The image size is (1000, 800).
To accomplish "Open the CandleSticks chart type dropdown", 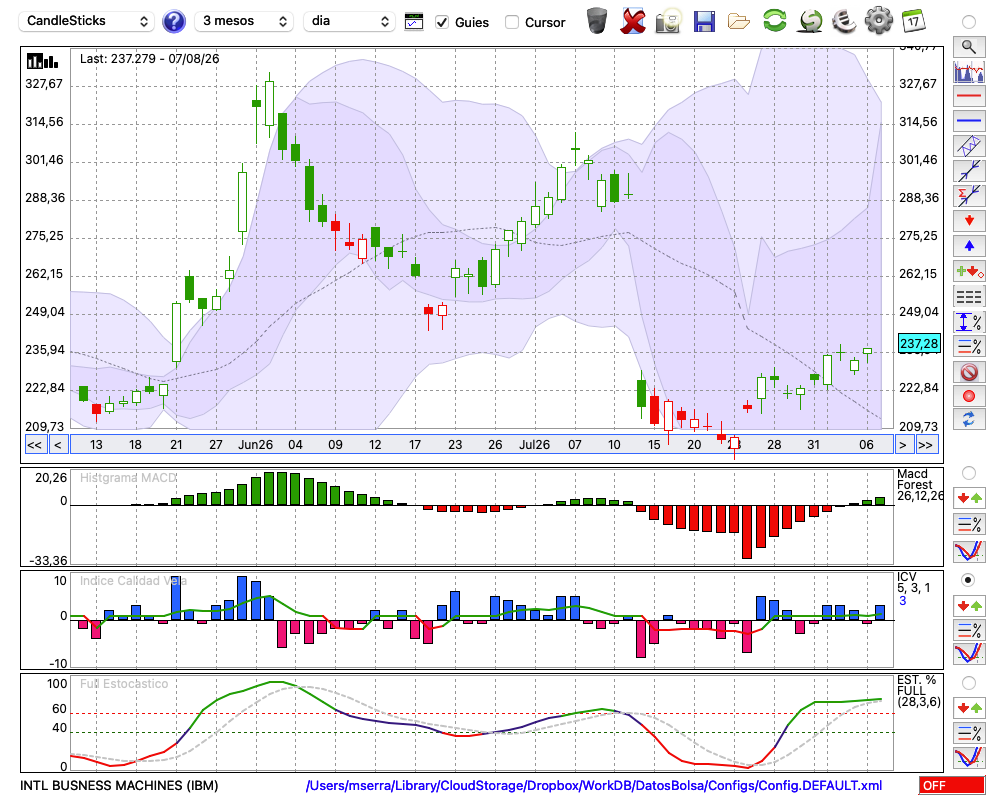I will point(87,21).
